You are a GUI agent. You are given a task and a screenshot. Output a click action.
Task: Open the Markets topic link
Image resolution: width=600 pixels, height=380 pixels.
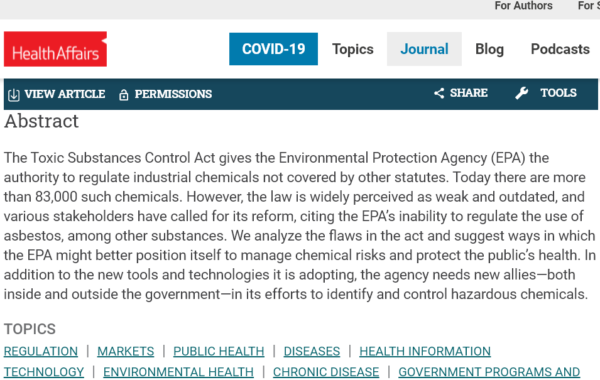(126, 351)
